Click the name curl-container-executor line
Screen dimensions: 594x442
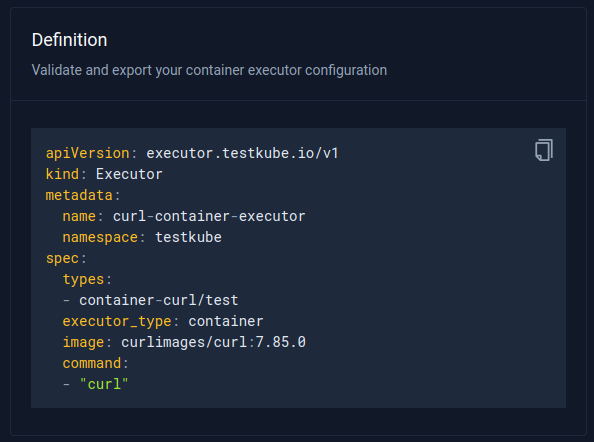[x=184, y=216]
